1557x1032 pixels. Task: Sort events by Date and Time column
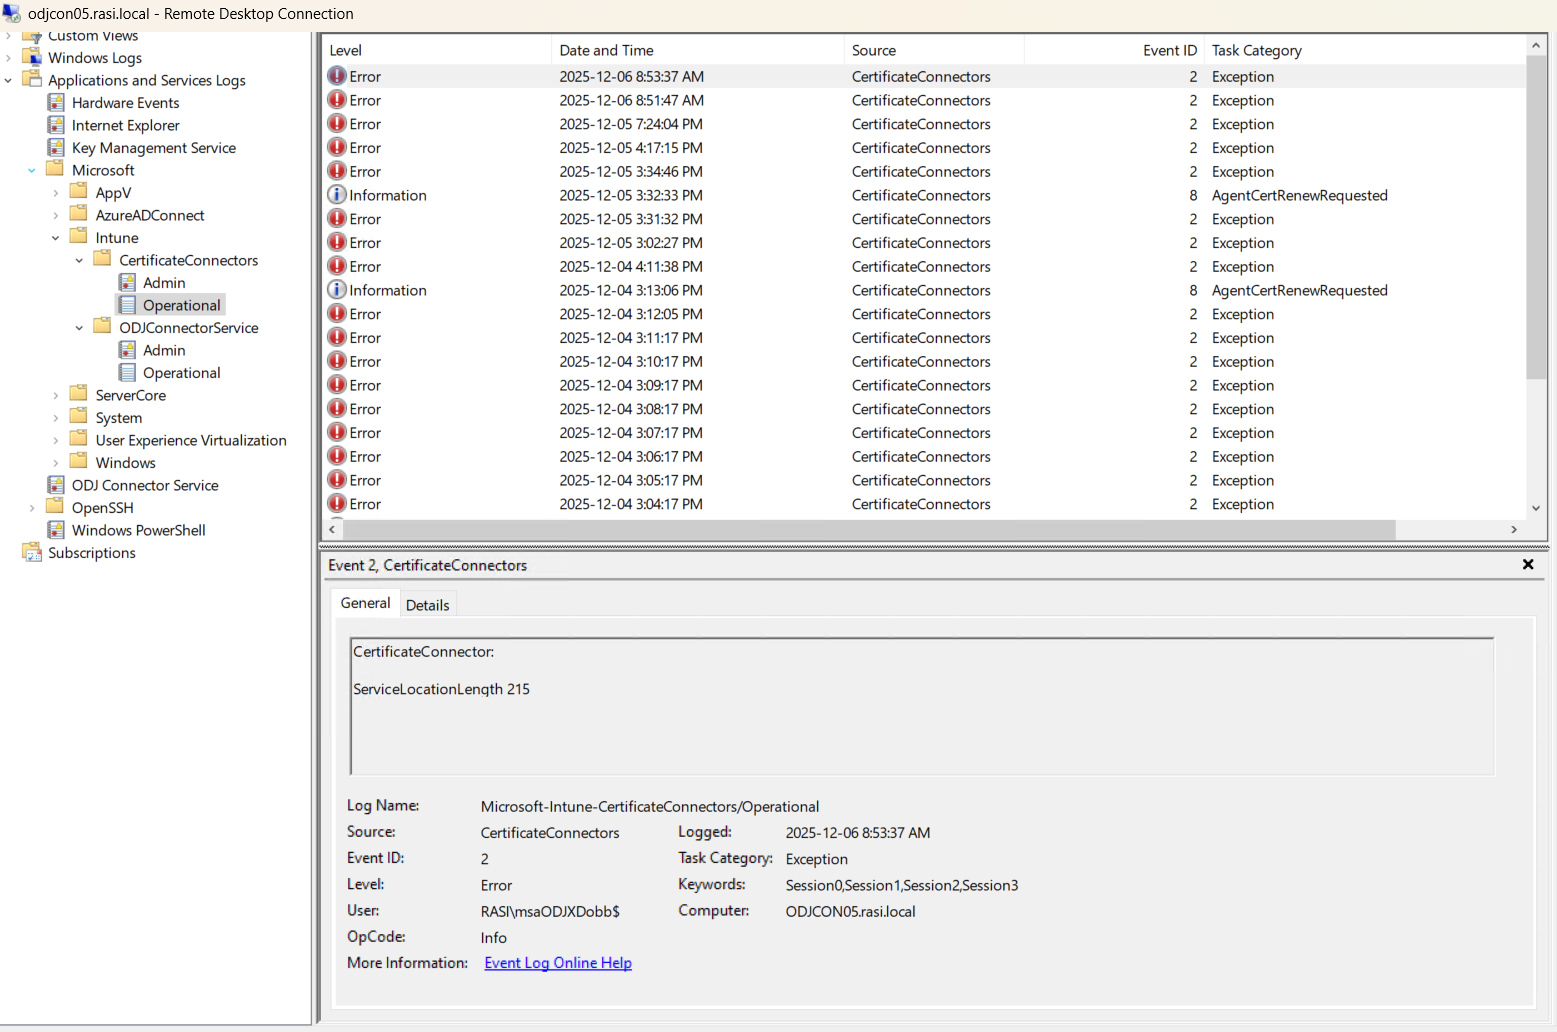[x=697, y=50]
